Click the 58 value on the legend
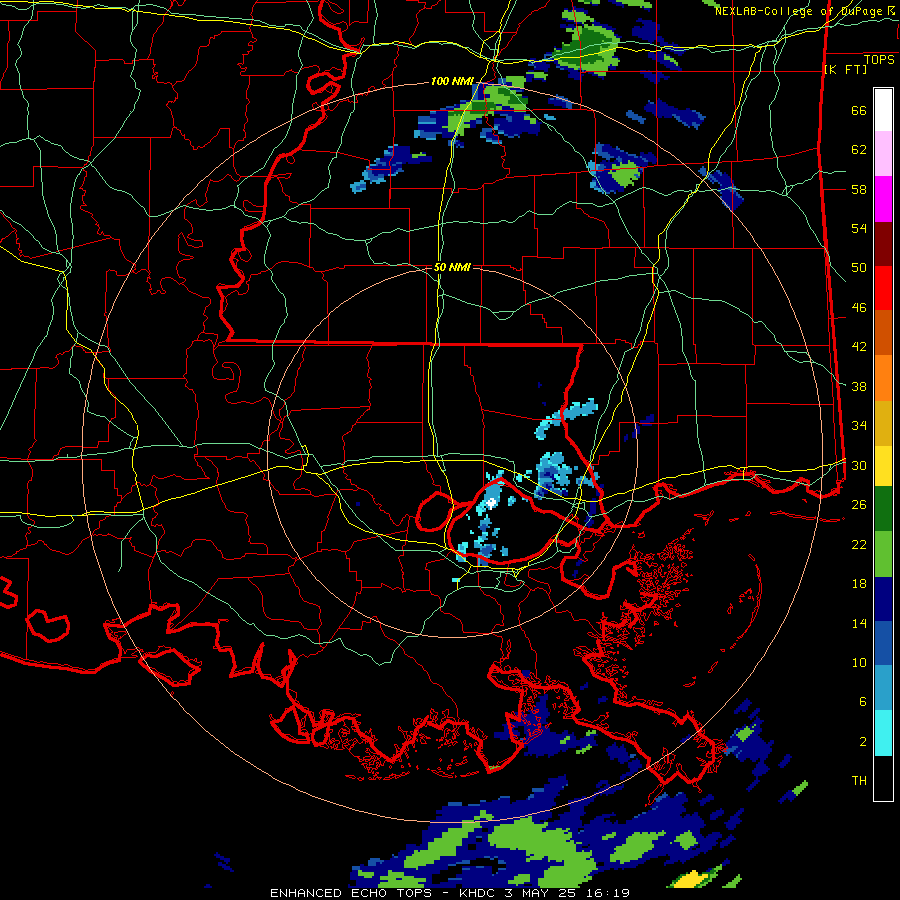 pos(859,189)
